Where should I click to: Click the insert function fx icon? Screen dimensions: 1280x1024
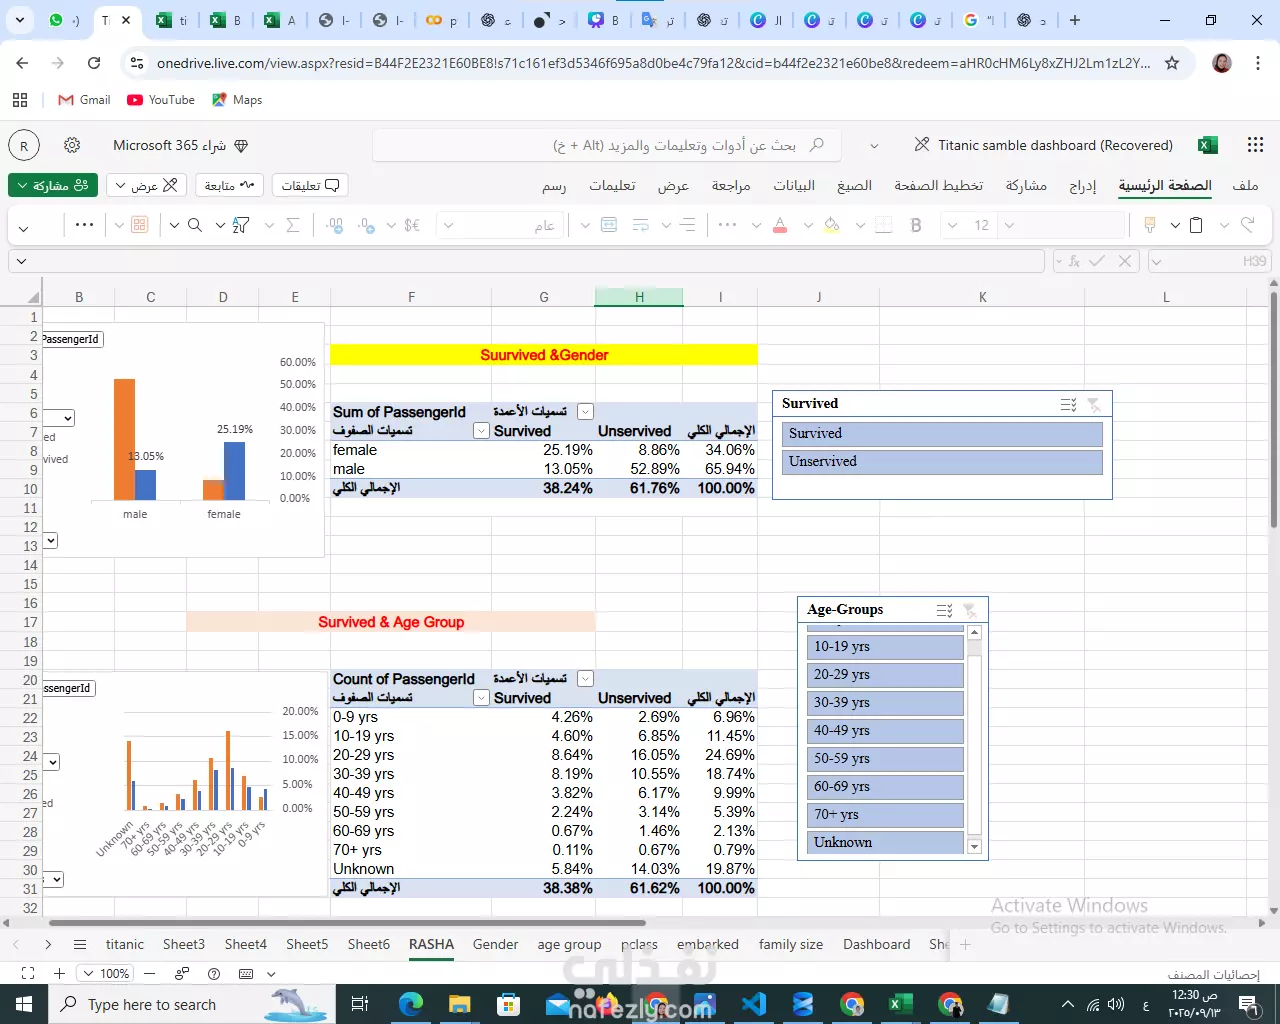[x=1074, y=261]
